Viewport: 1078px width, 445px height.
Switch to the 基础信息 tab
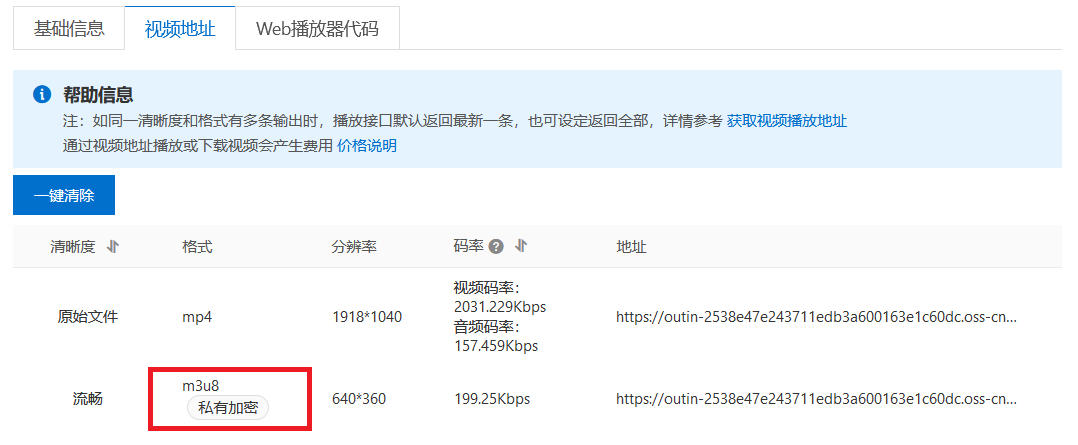click(69, 29)
